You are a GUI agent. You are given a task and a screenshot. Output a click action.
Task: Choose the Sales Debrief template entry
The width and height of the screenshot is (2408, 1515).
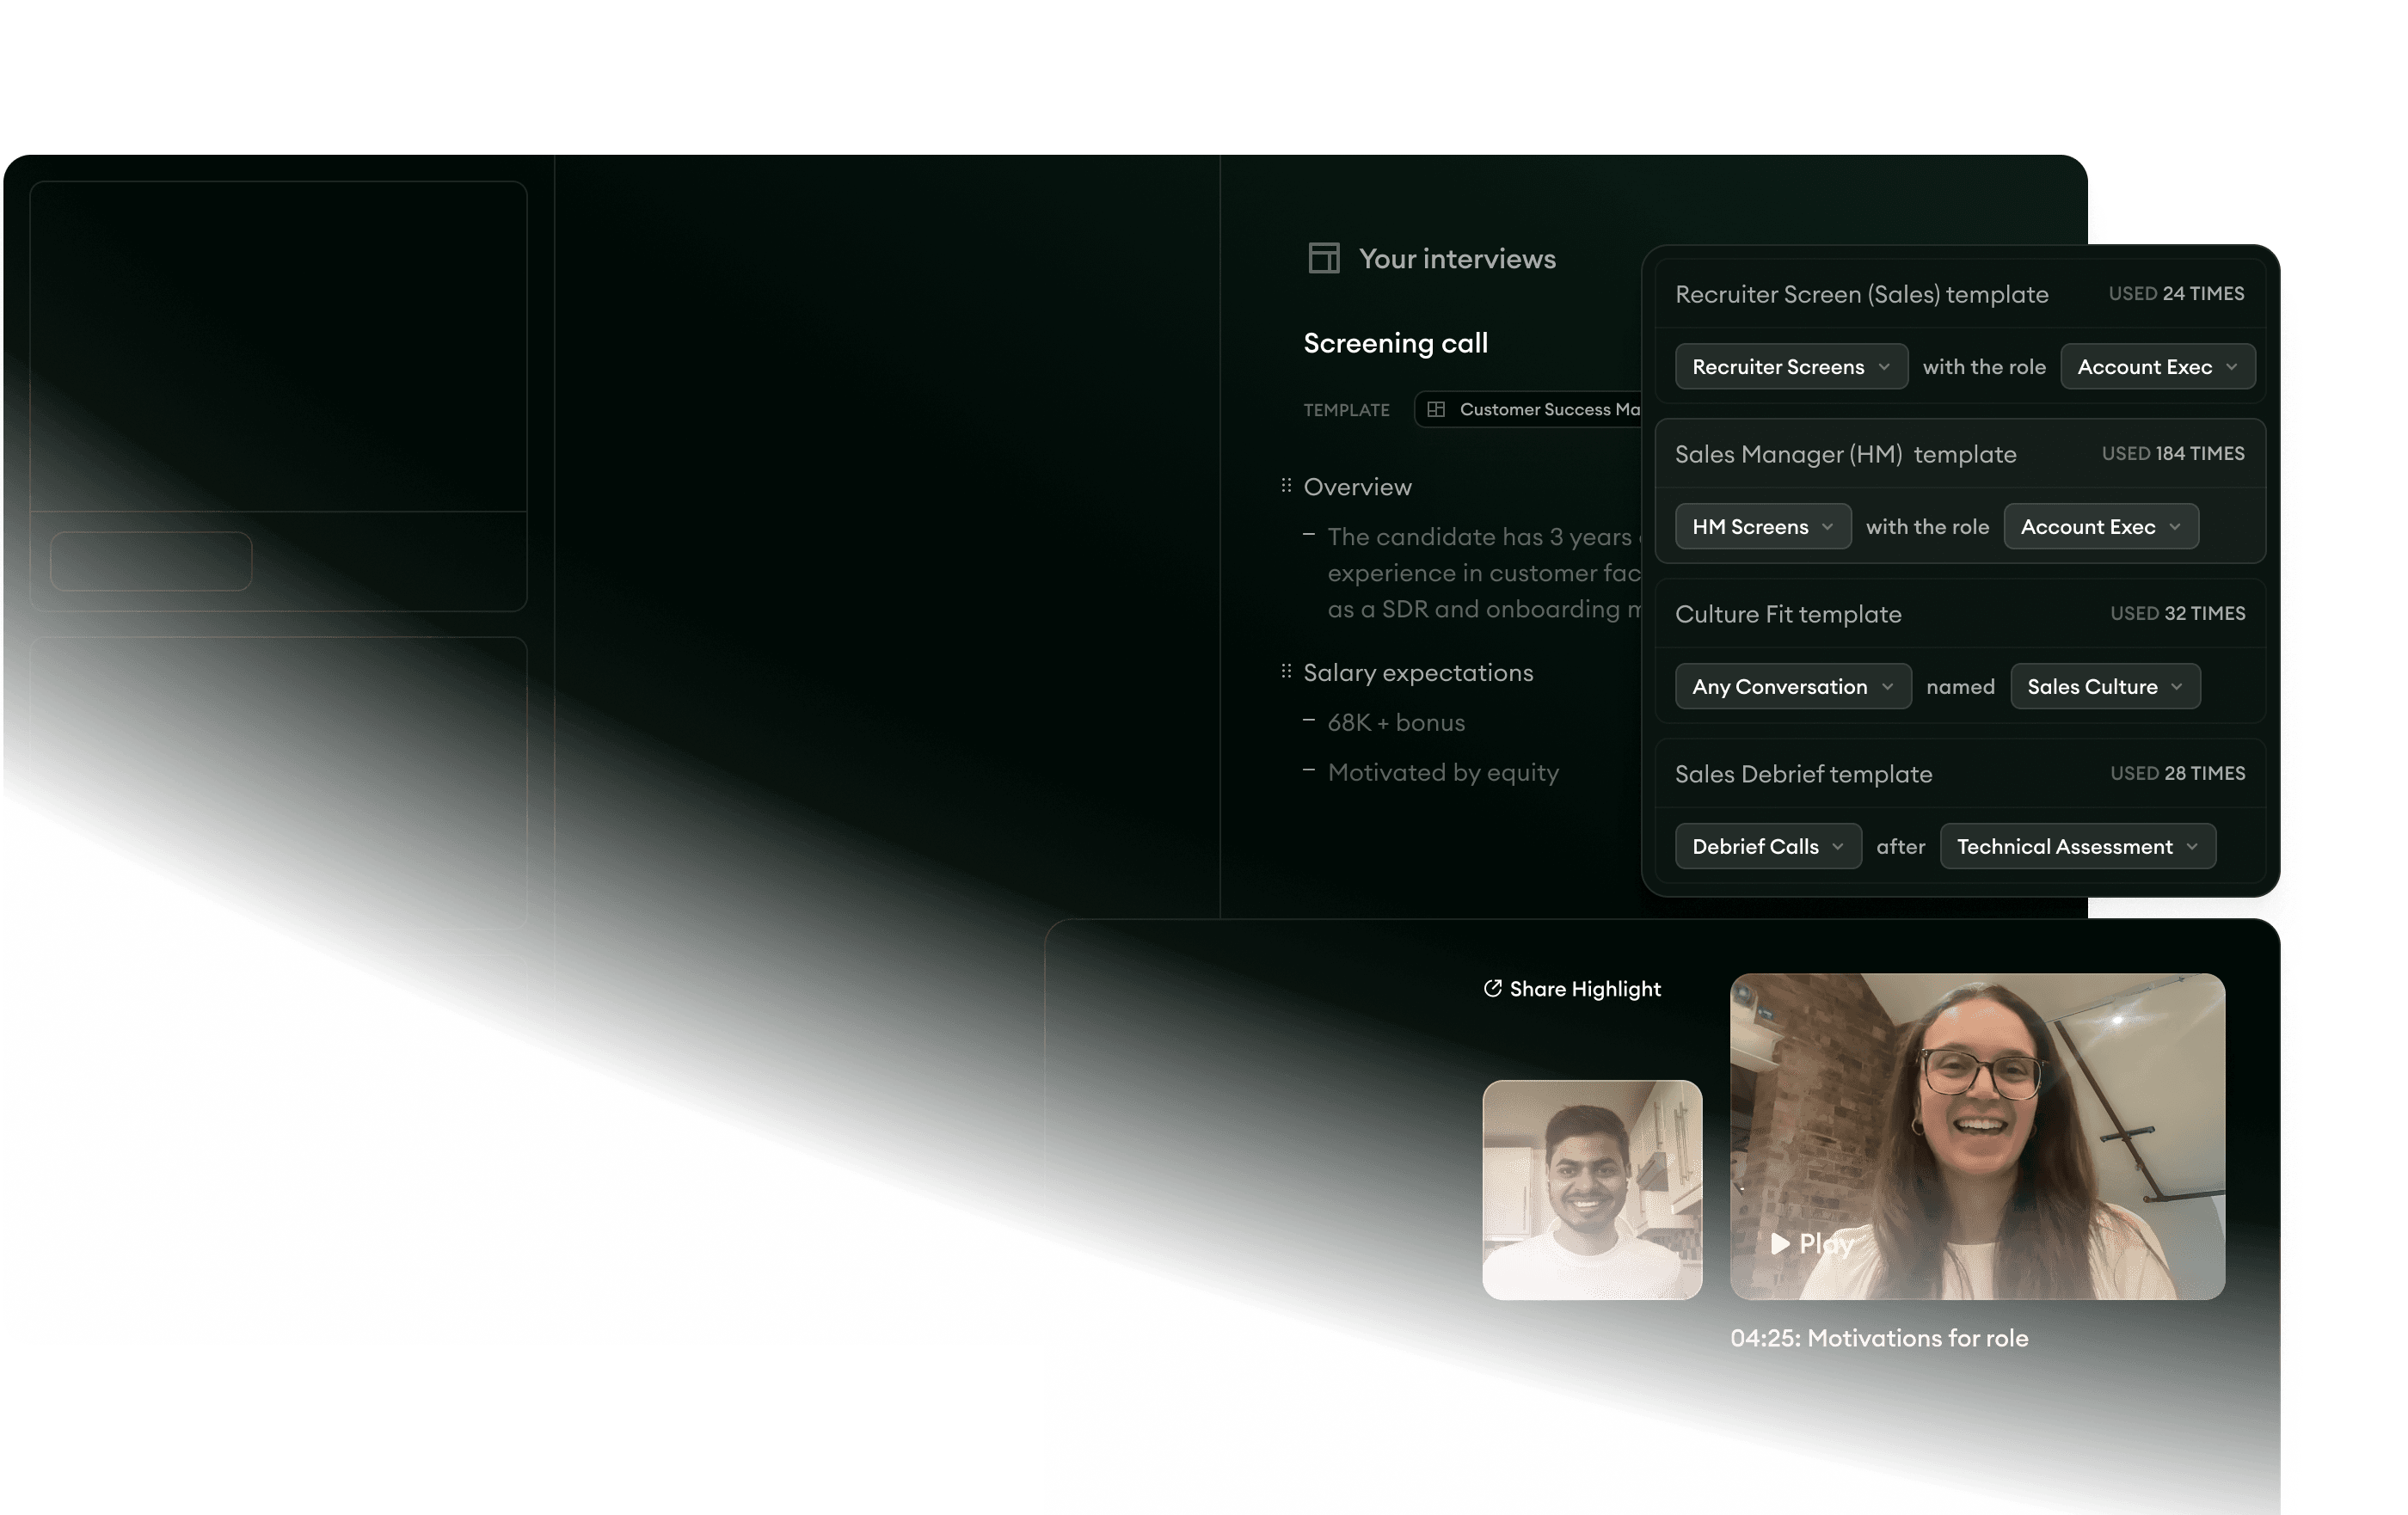pyautogui.click(x=1803, y=774)
